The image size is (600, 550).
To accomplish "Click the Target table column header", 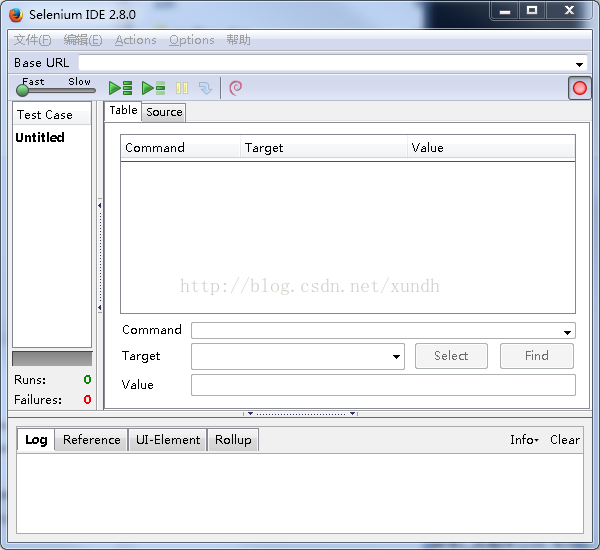I will click(x=324, y=148).
